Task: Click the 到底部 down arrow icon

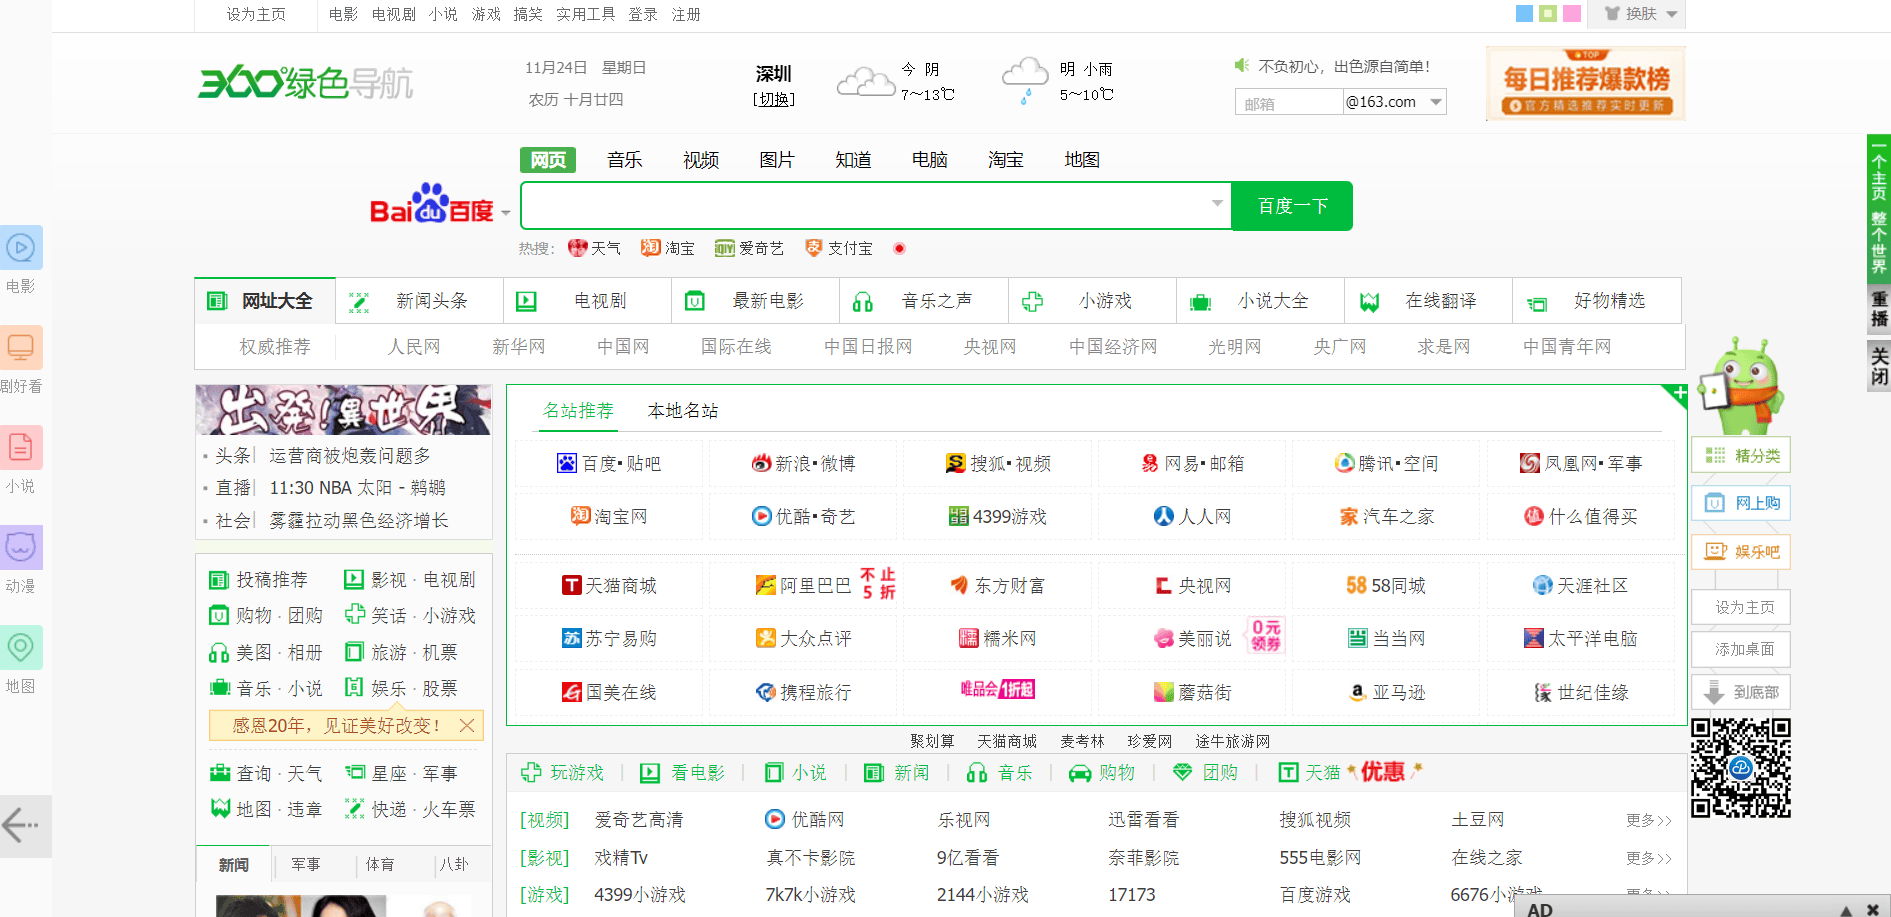Action: pyautogui.click(x=1714, y=692)
